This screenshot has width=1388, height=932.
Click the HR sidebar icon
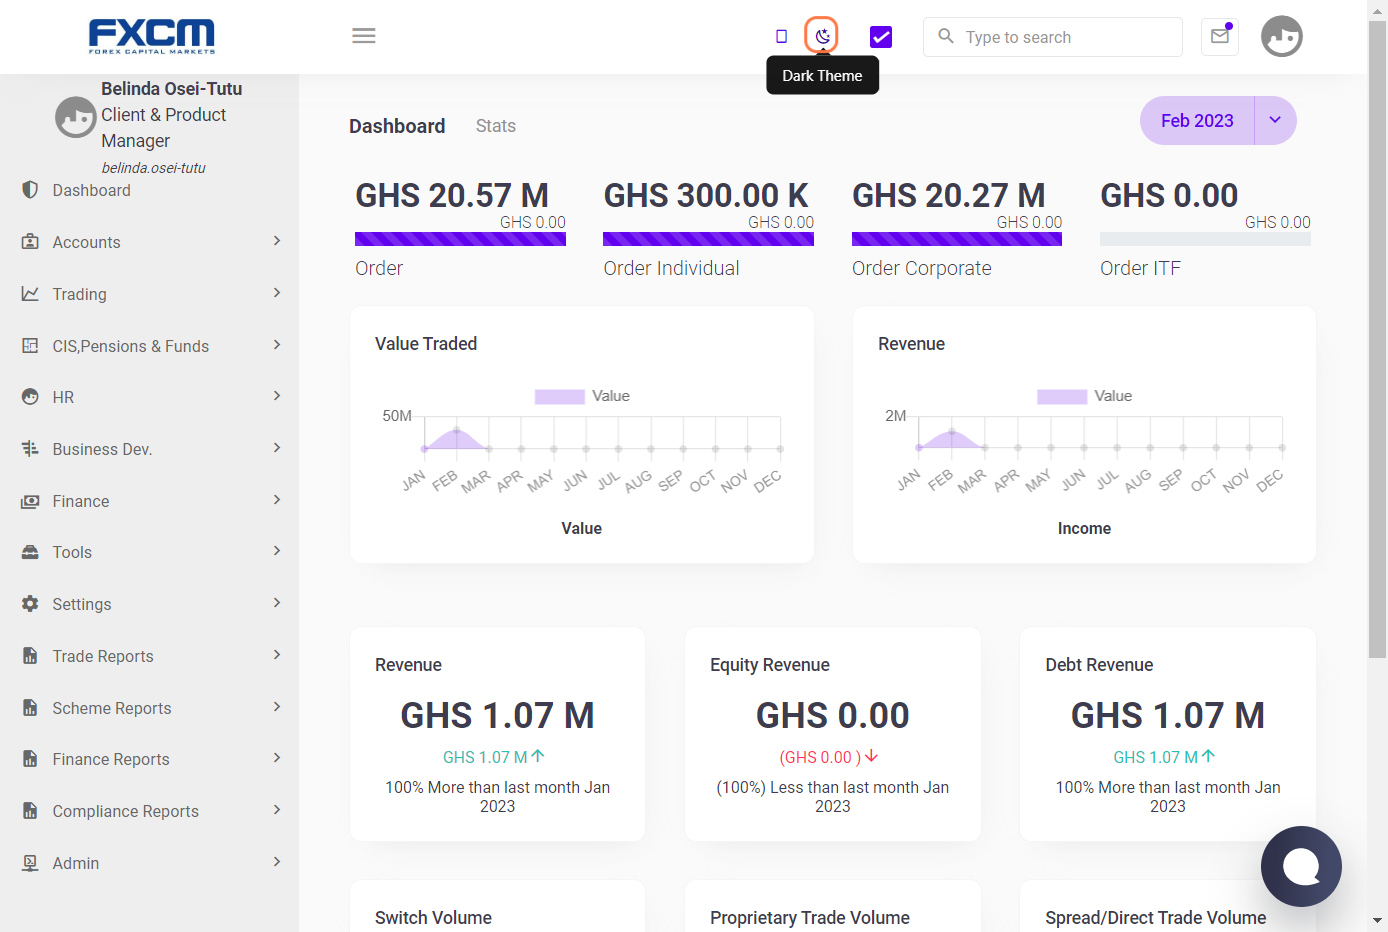(x=30, y=397)
